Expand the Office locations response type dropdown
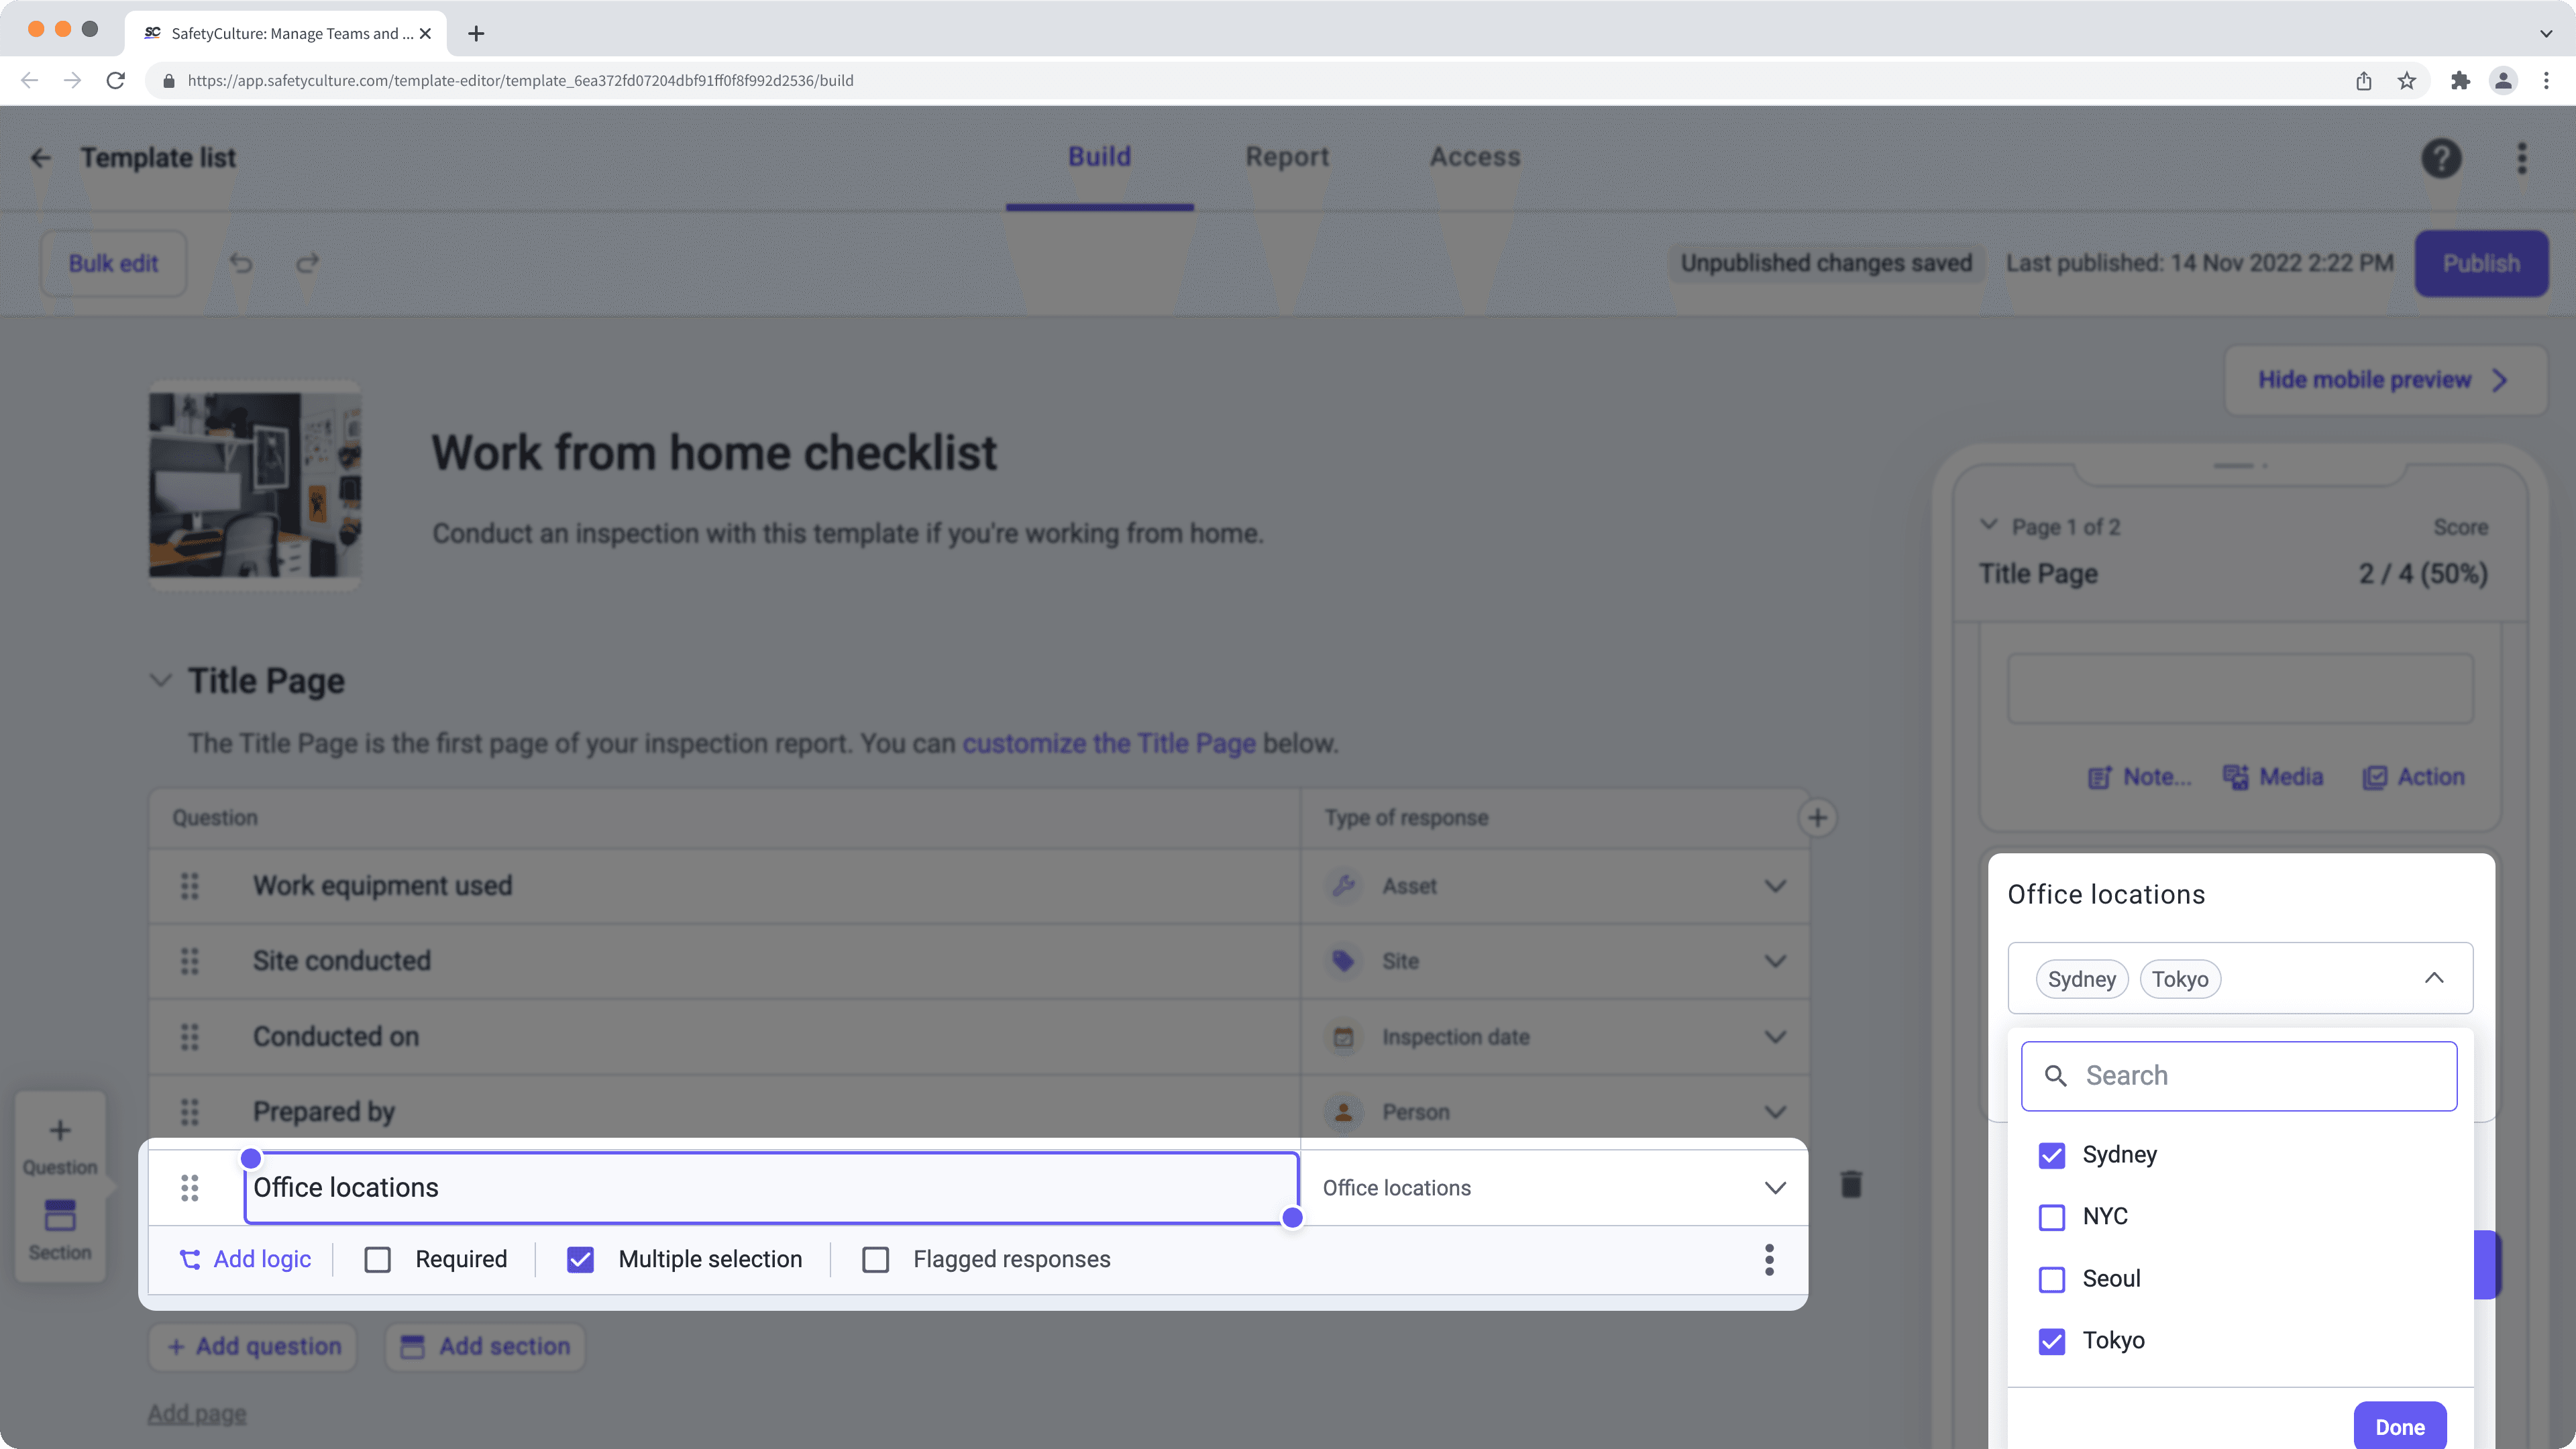The width and height of the screenshot is (2576, 1449). [x=1774, y=1187]
